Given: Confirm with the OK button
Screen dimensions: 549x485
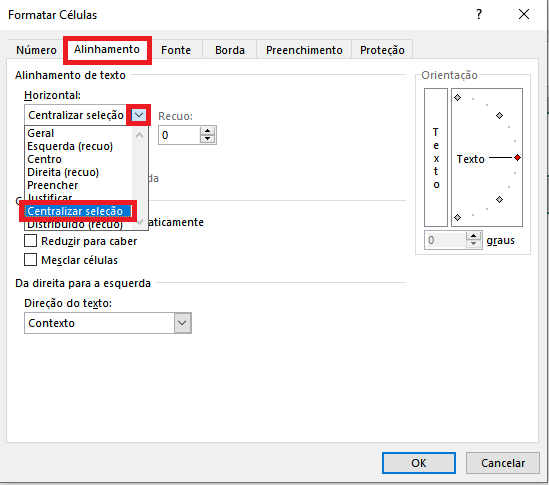Looking at the screenshot, I should pos(419,463).
